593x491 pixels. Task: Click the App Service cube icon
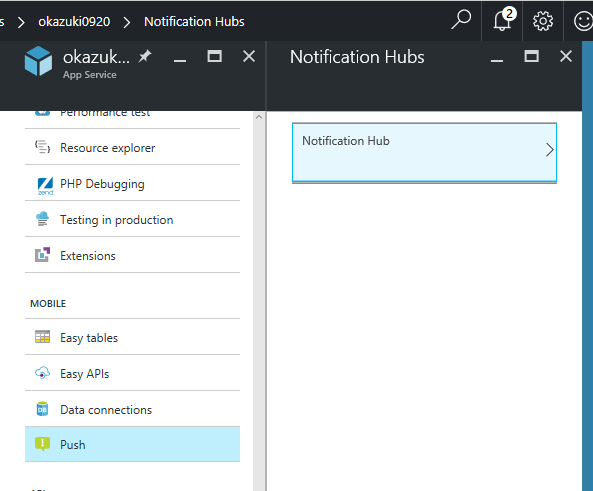pyautogui.click(x=38, y=61)
